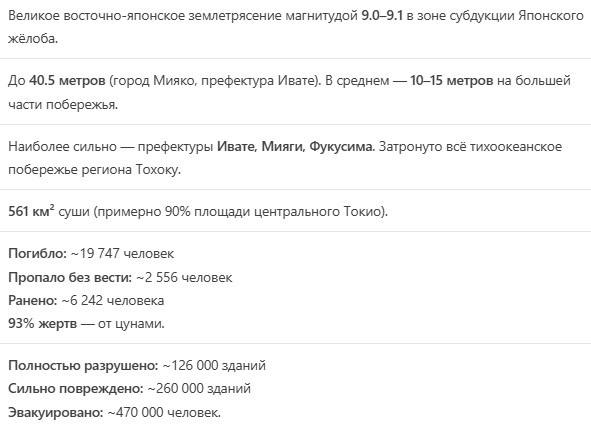Screen dimensions: 591x427
Task: Click the bold prefectures Ивате, Мияги, Фукусима
Action: [296, 146]
